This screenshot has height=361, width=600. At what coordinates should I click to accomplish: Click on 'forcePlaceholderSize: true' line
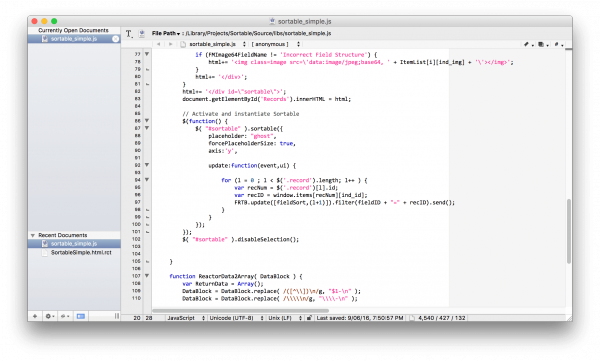point(251,143)
